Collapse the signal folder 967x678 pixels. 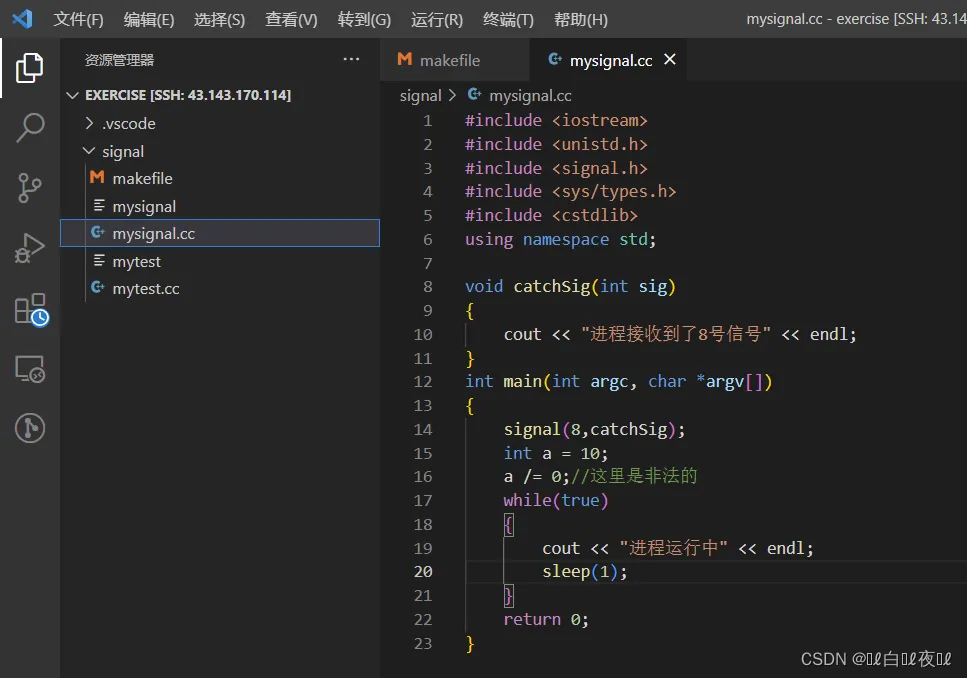pos(122,152)
